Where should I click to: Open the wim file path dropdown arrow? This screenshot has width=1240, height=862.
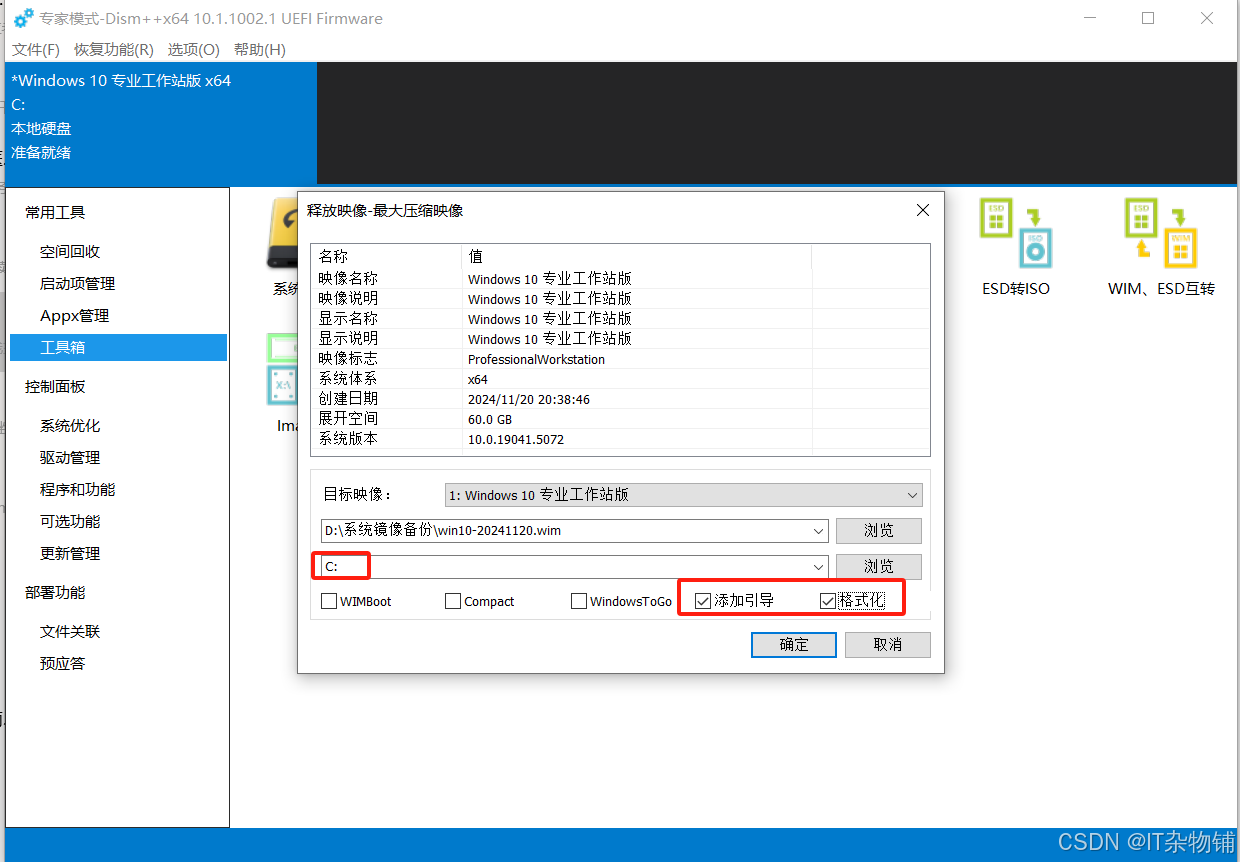(819, 531)
